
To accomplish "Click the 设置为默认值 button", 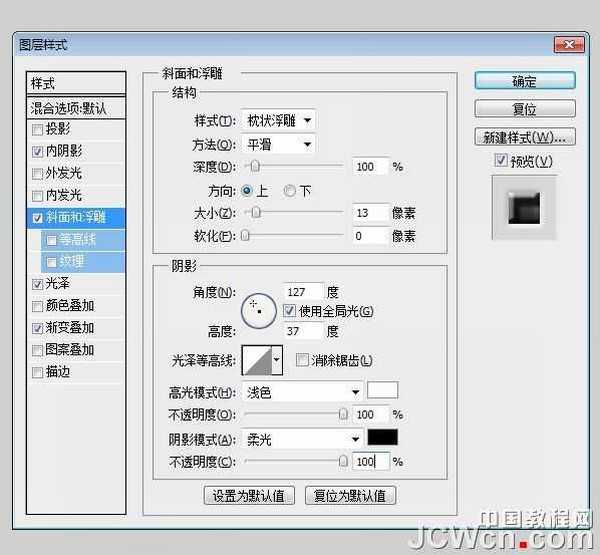I will (x=248, y=495).
